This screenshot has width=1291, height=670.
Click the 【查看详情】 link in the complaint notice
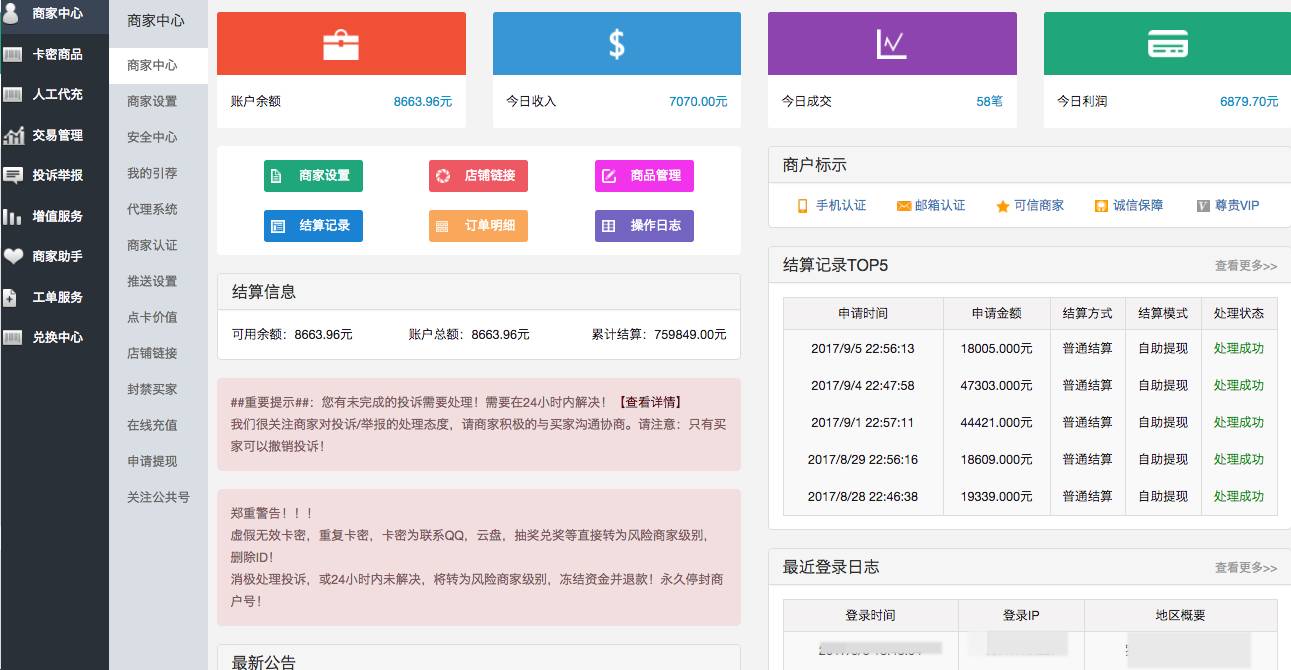pos(650,402)
